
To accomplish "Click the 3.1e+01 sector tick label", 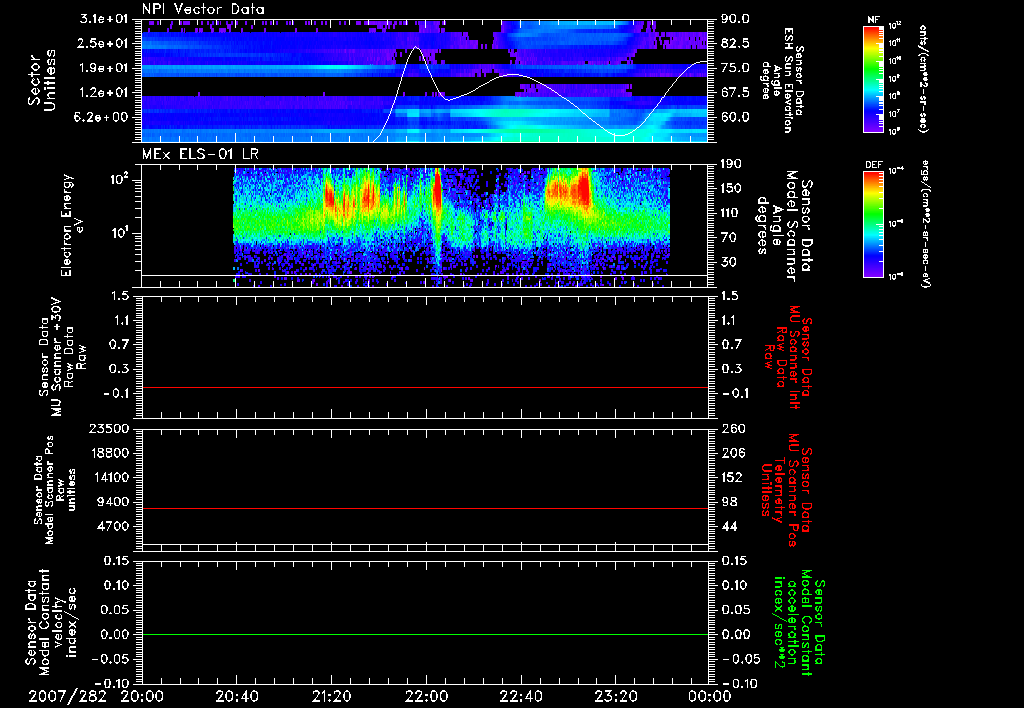I will pos(105,19).
